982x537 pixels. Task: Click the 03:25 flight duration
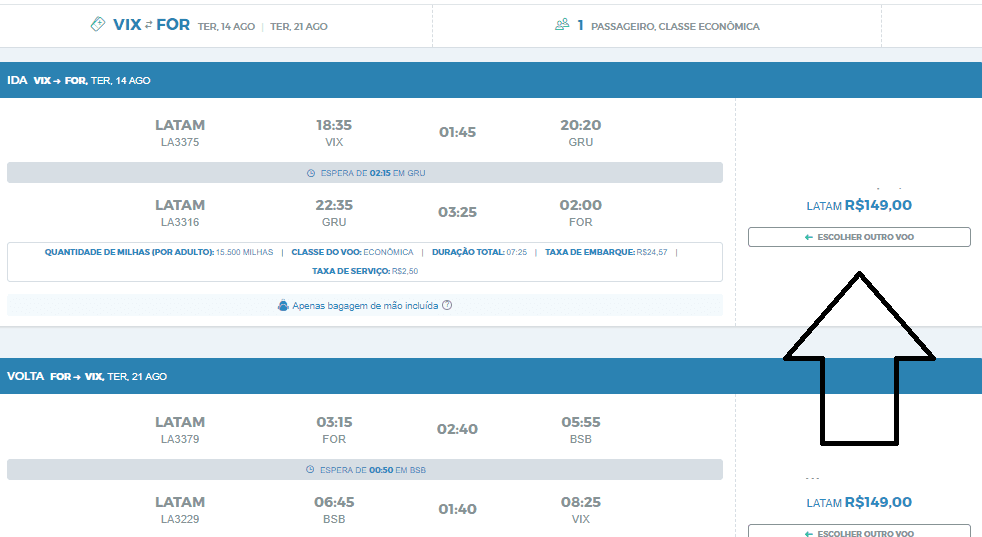point(457,212)
